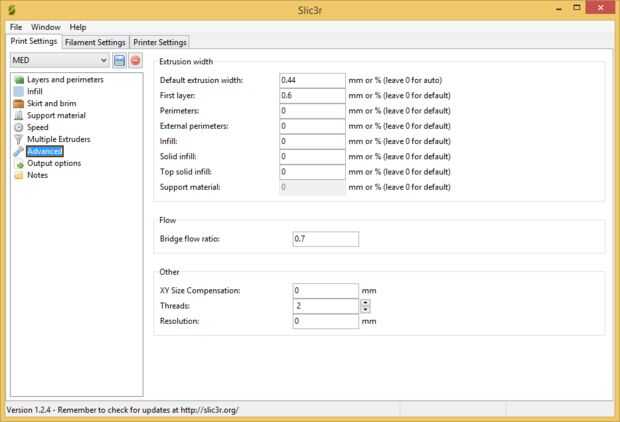Open the Window menu
This screenshot has height=422, width=620.
[46, 27]
